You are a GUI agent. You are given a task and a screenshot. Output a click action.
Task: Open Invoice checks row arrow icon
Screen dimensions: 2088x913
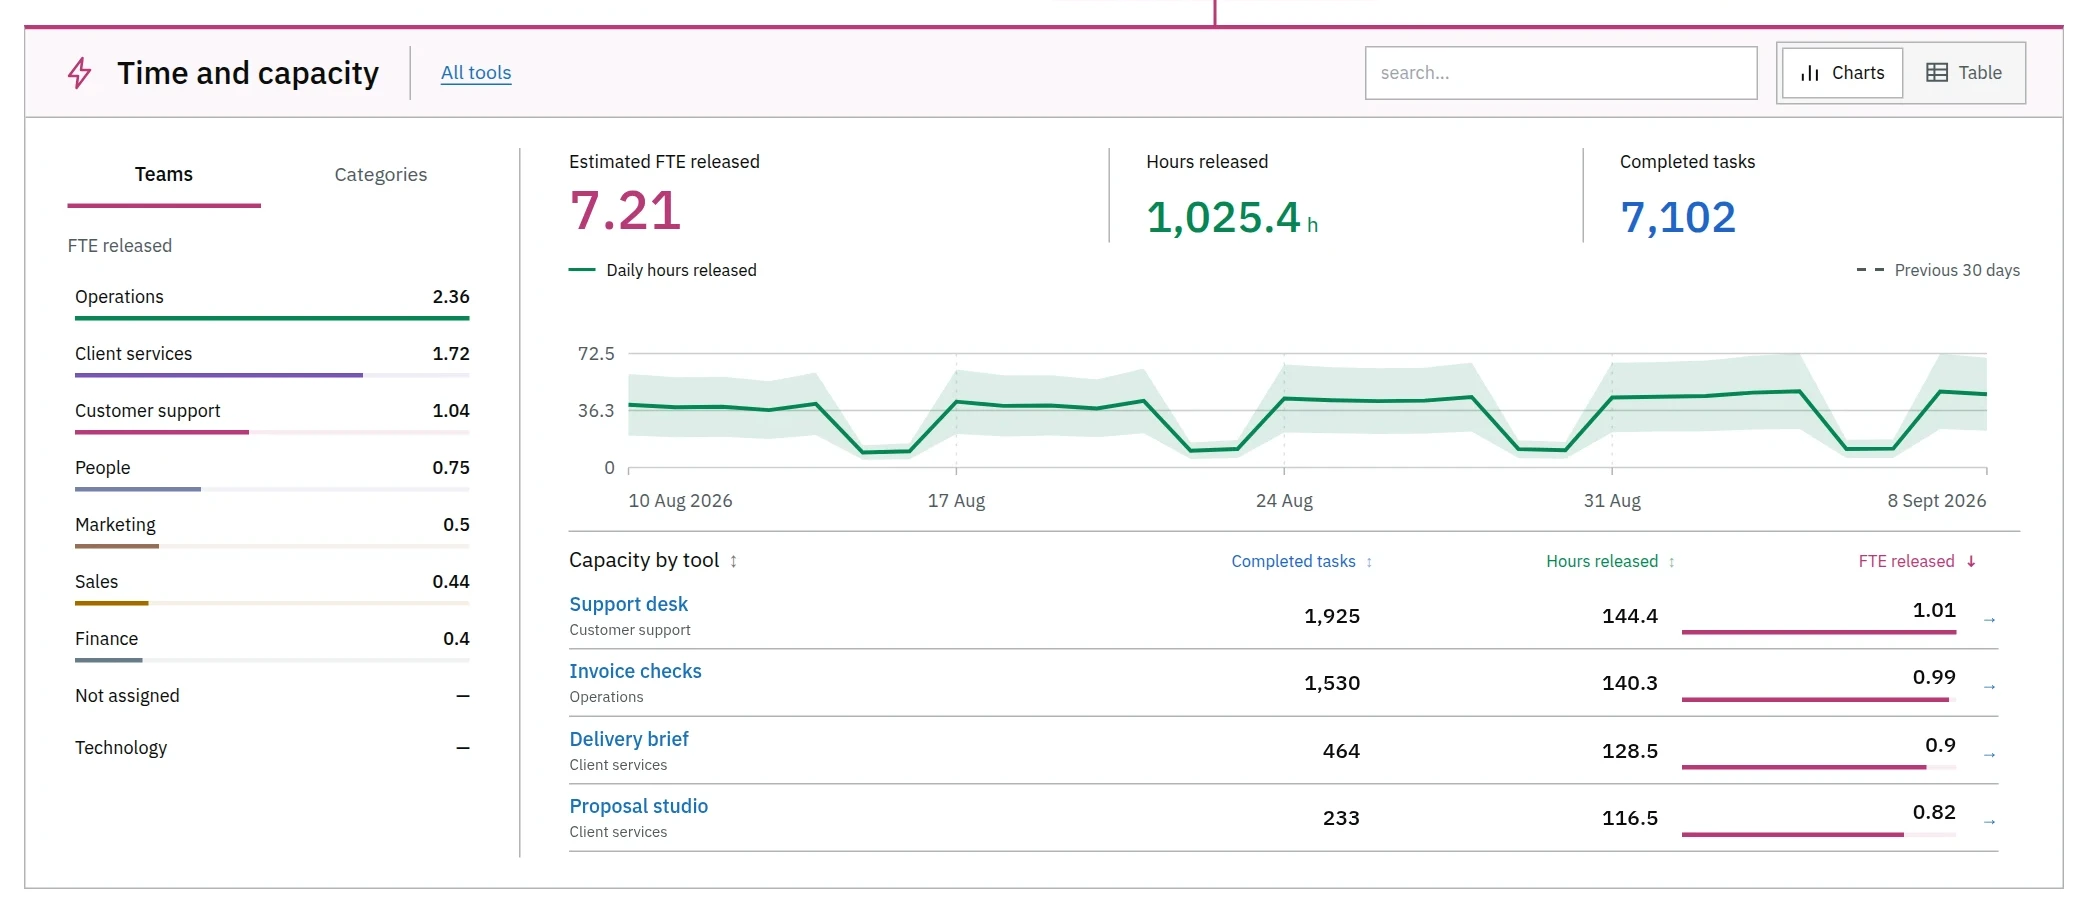coord(1989,687)
